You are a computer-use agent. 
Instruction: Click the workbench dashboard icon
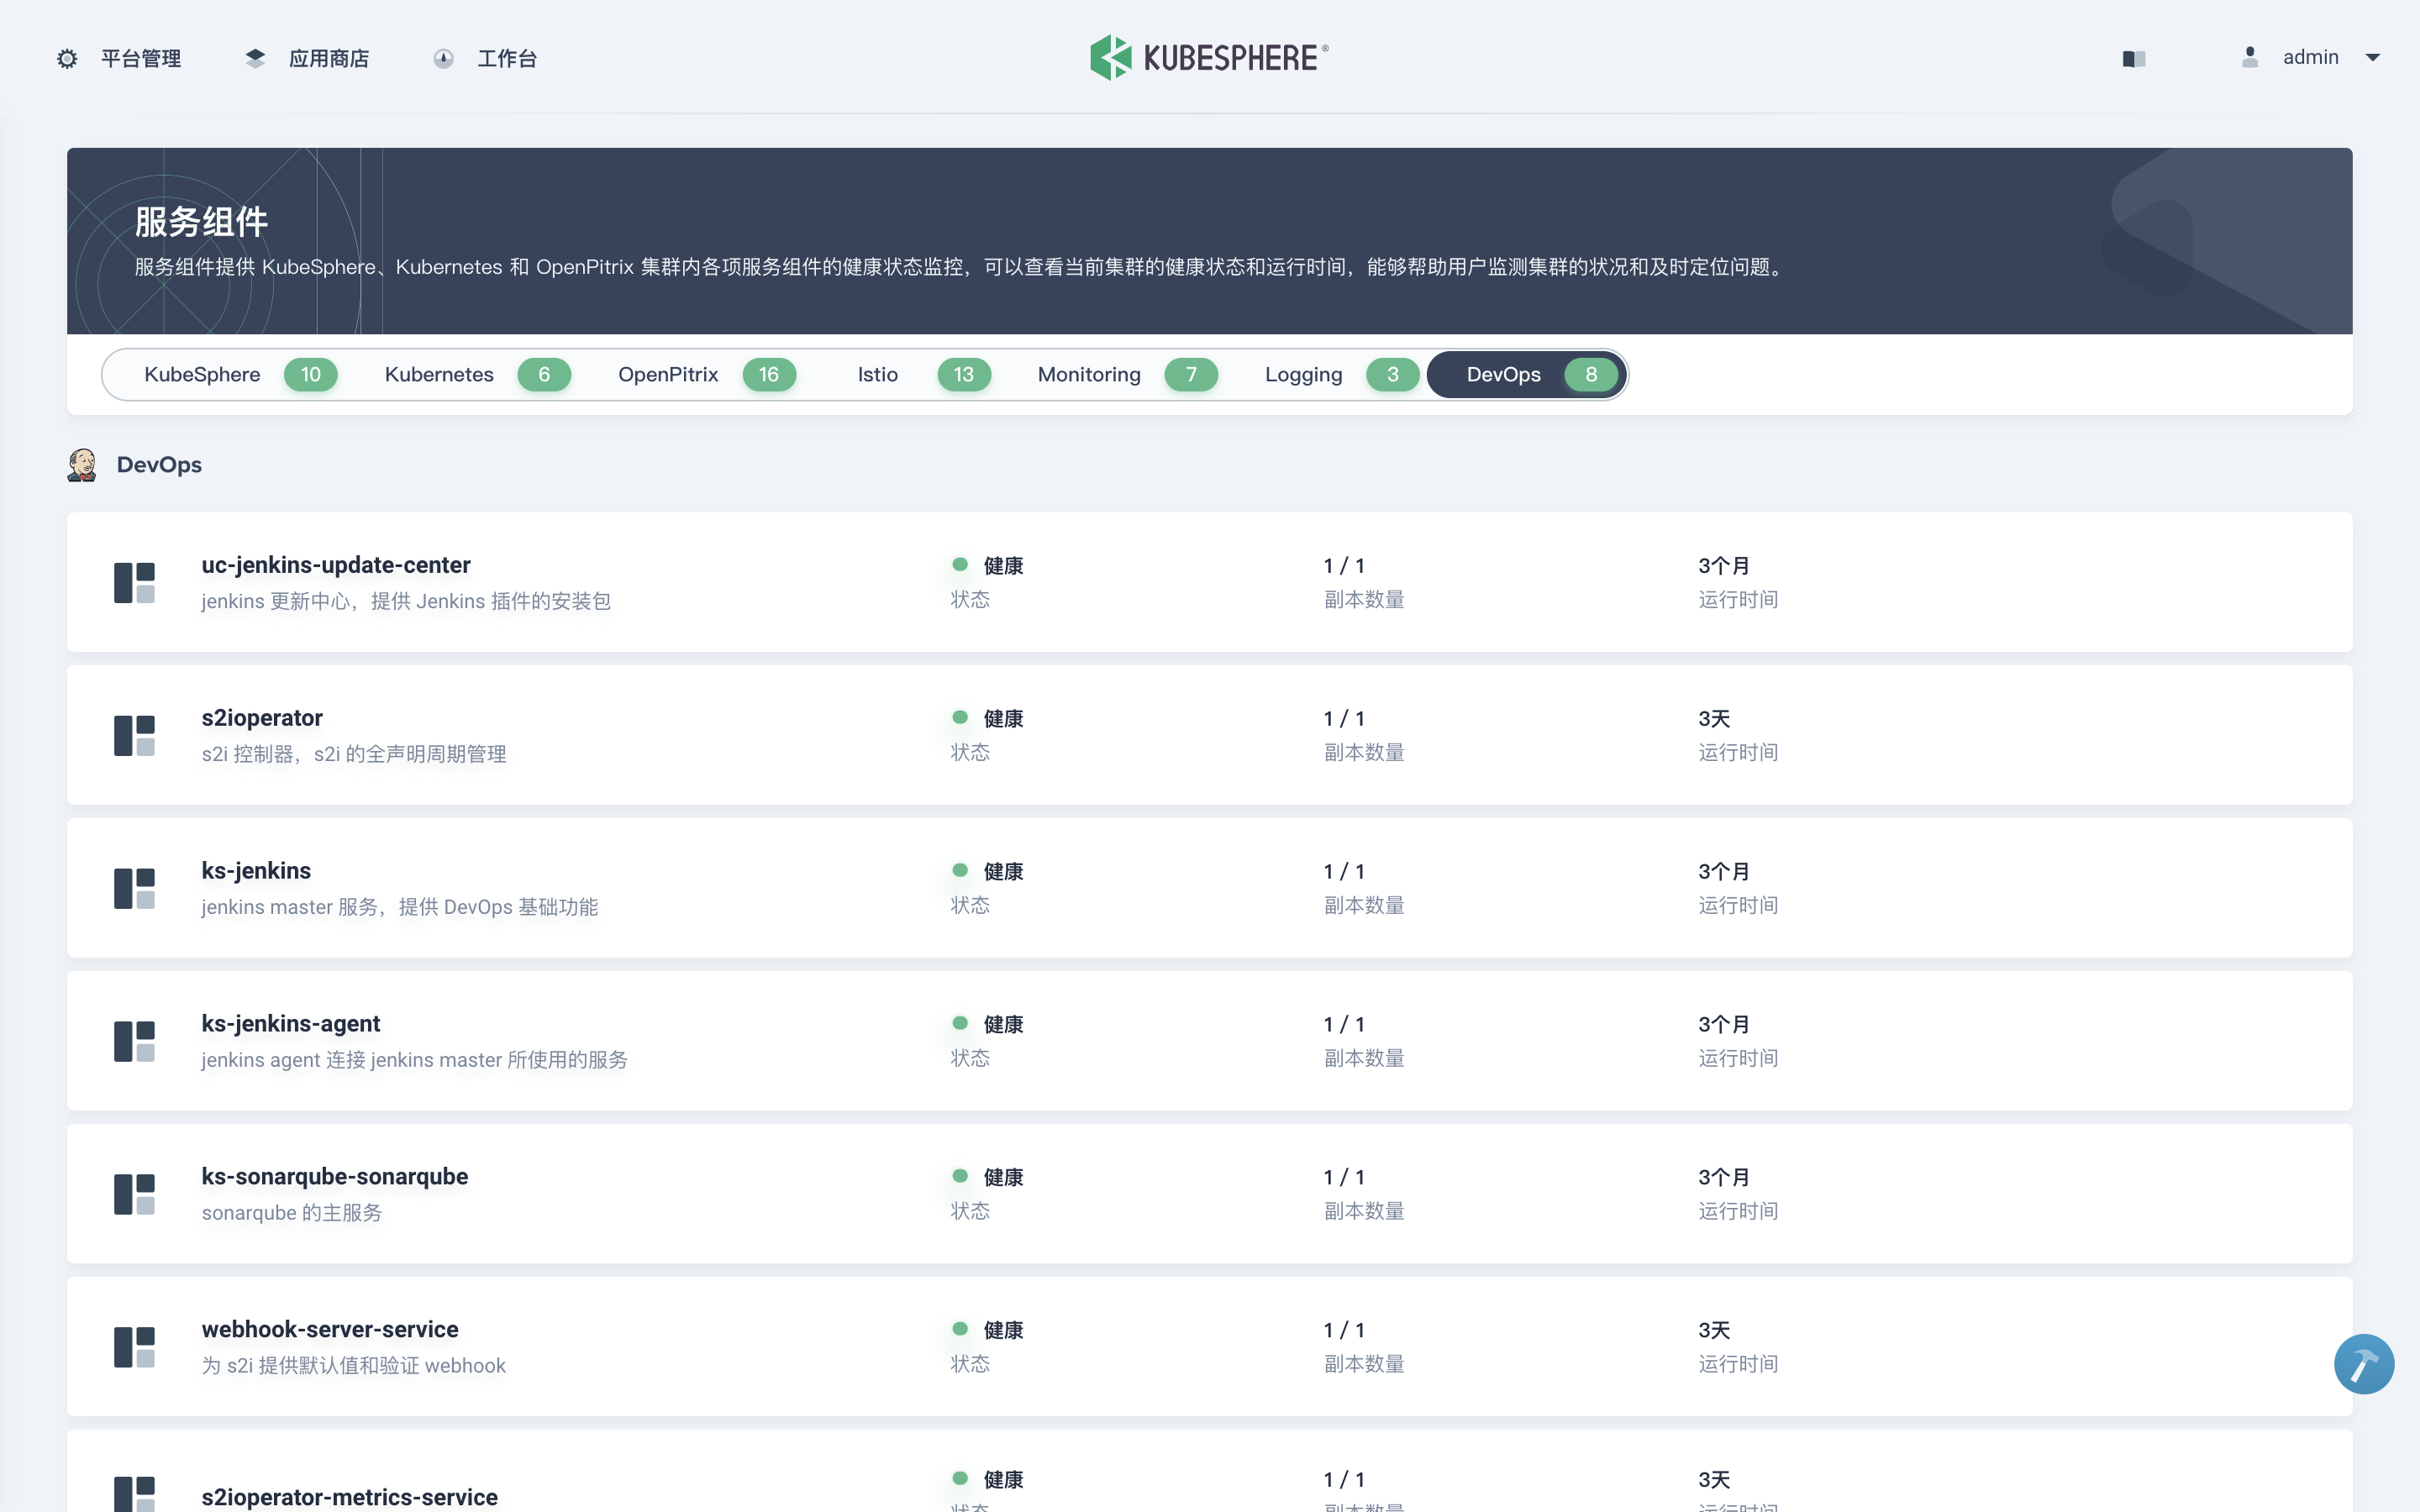tap(443, 59)
